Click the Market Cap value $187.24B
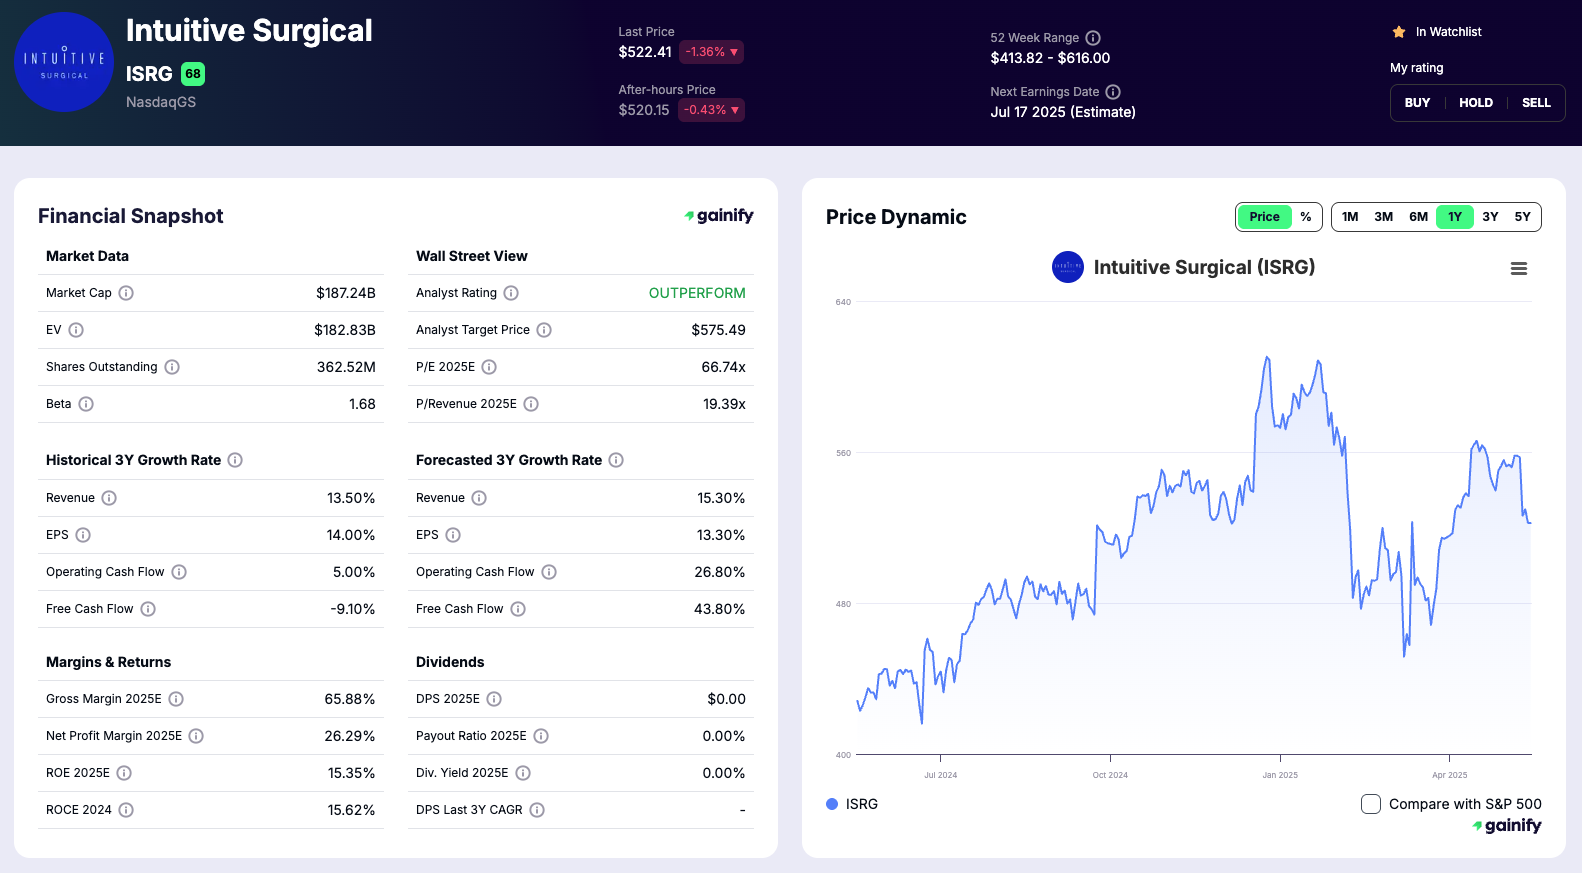The width and height of the screenshot is (1582, 873). pos(346,293)
